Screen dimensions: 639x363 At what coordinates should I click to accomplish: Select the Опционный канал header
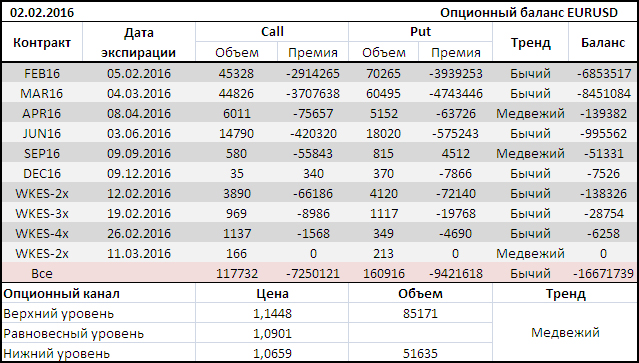[x=62, y=294]
